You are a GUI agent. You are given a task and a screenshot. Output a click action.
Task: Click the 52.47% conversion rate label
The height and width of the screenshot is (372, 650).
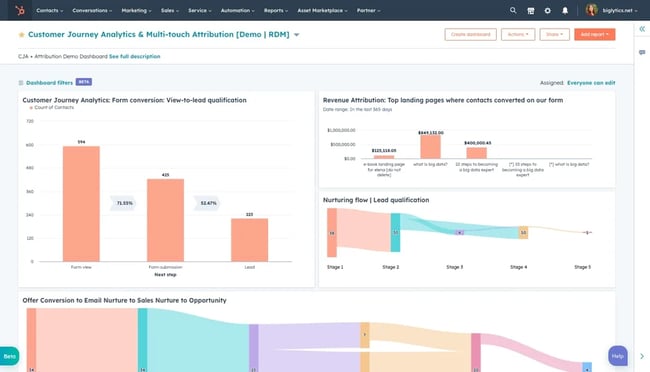point(208,203)
